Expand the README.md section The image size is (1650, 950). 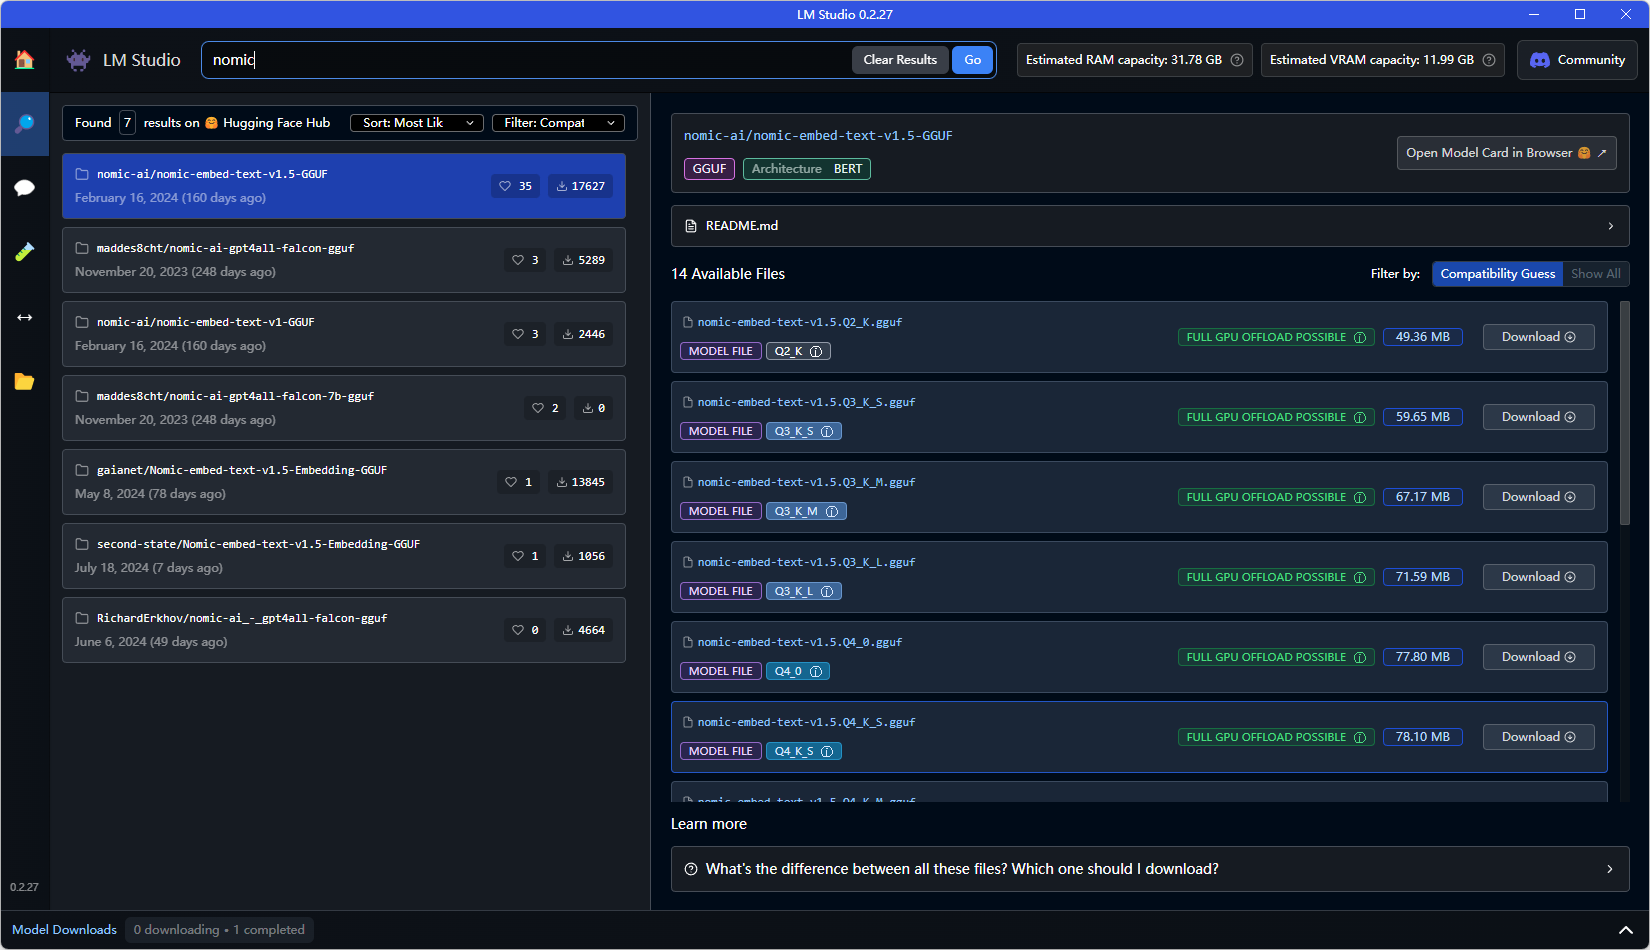(x=1150, y=226)
